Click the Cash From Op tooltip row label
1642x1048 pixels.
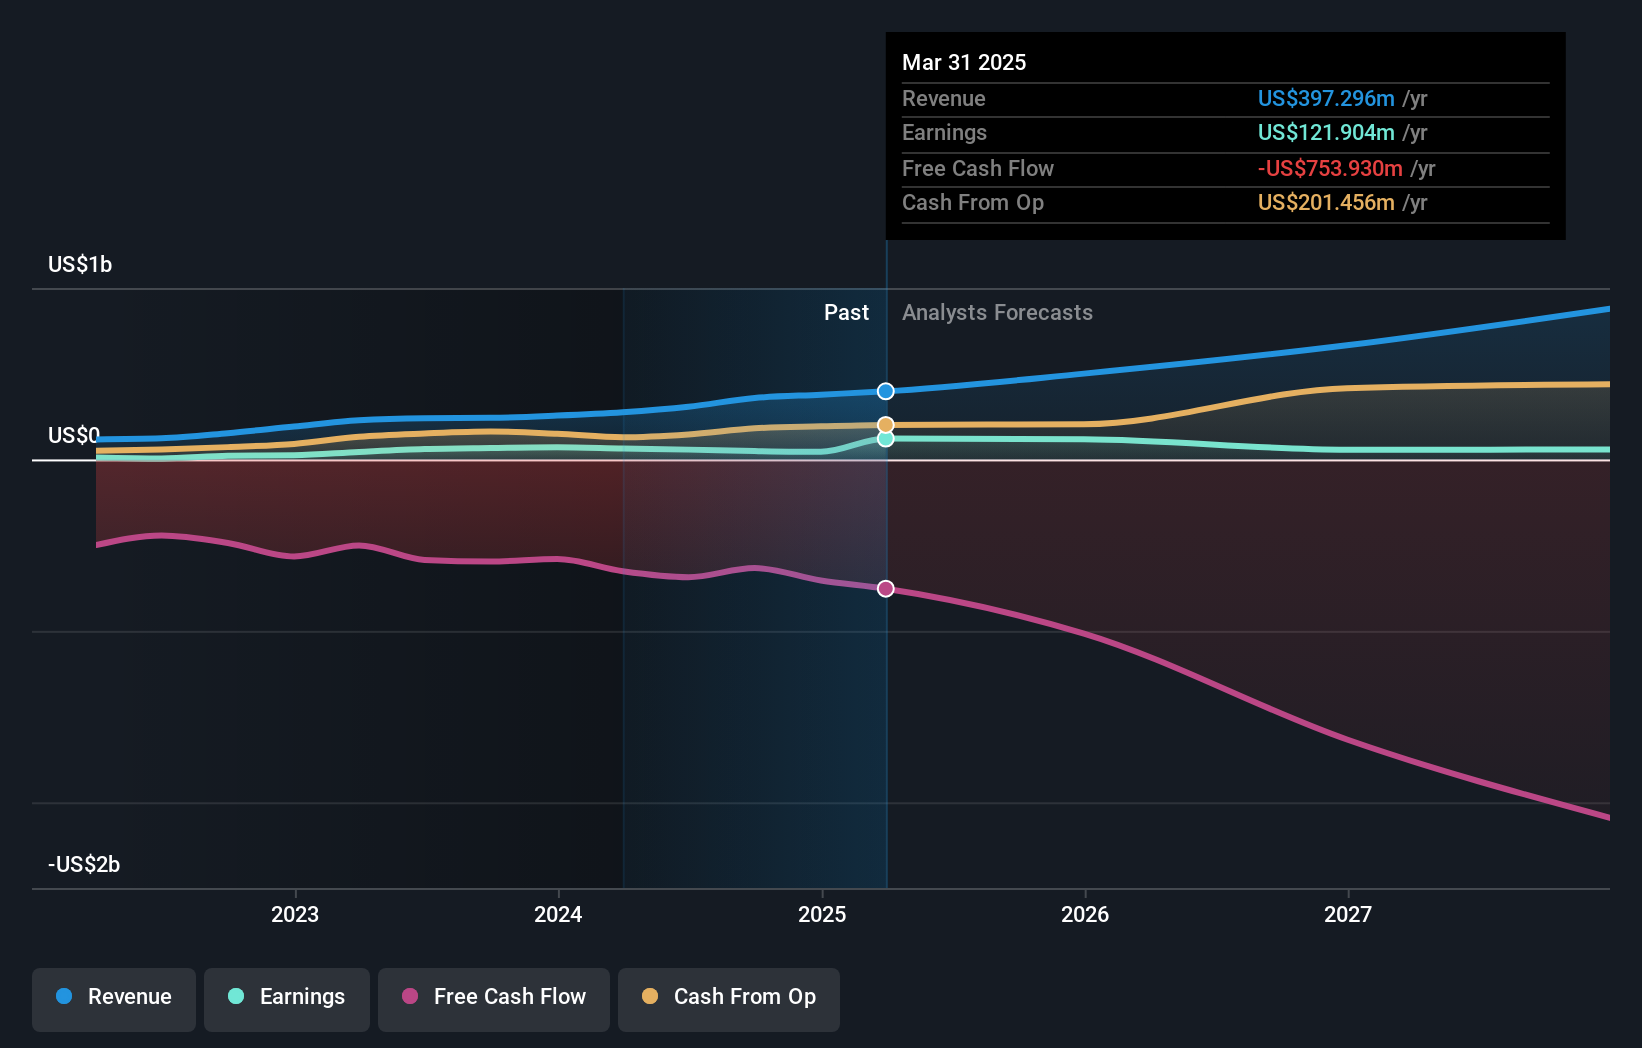(x=973, y=202)
